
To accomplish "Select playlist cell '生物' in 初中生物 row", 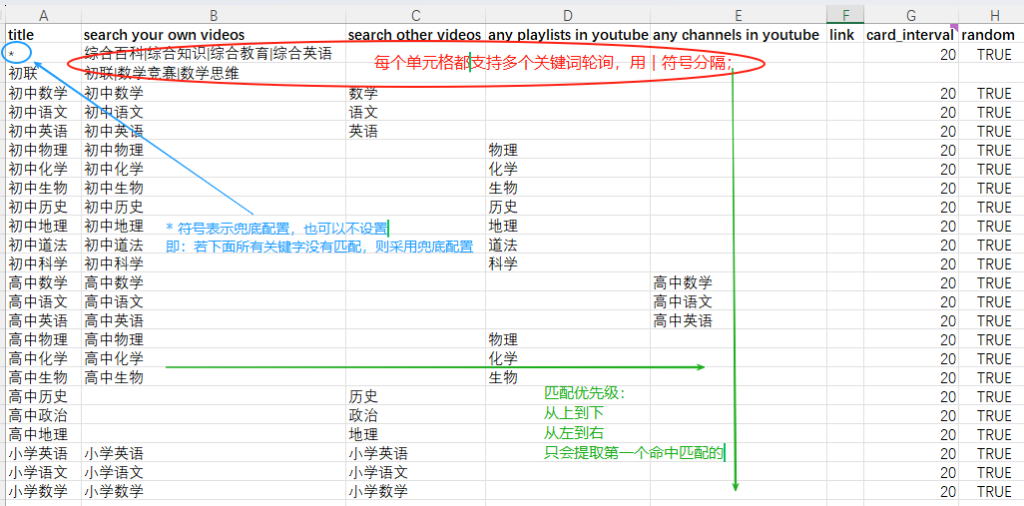I will click(x=568, y=188).
